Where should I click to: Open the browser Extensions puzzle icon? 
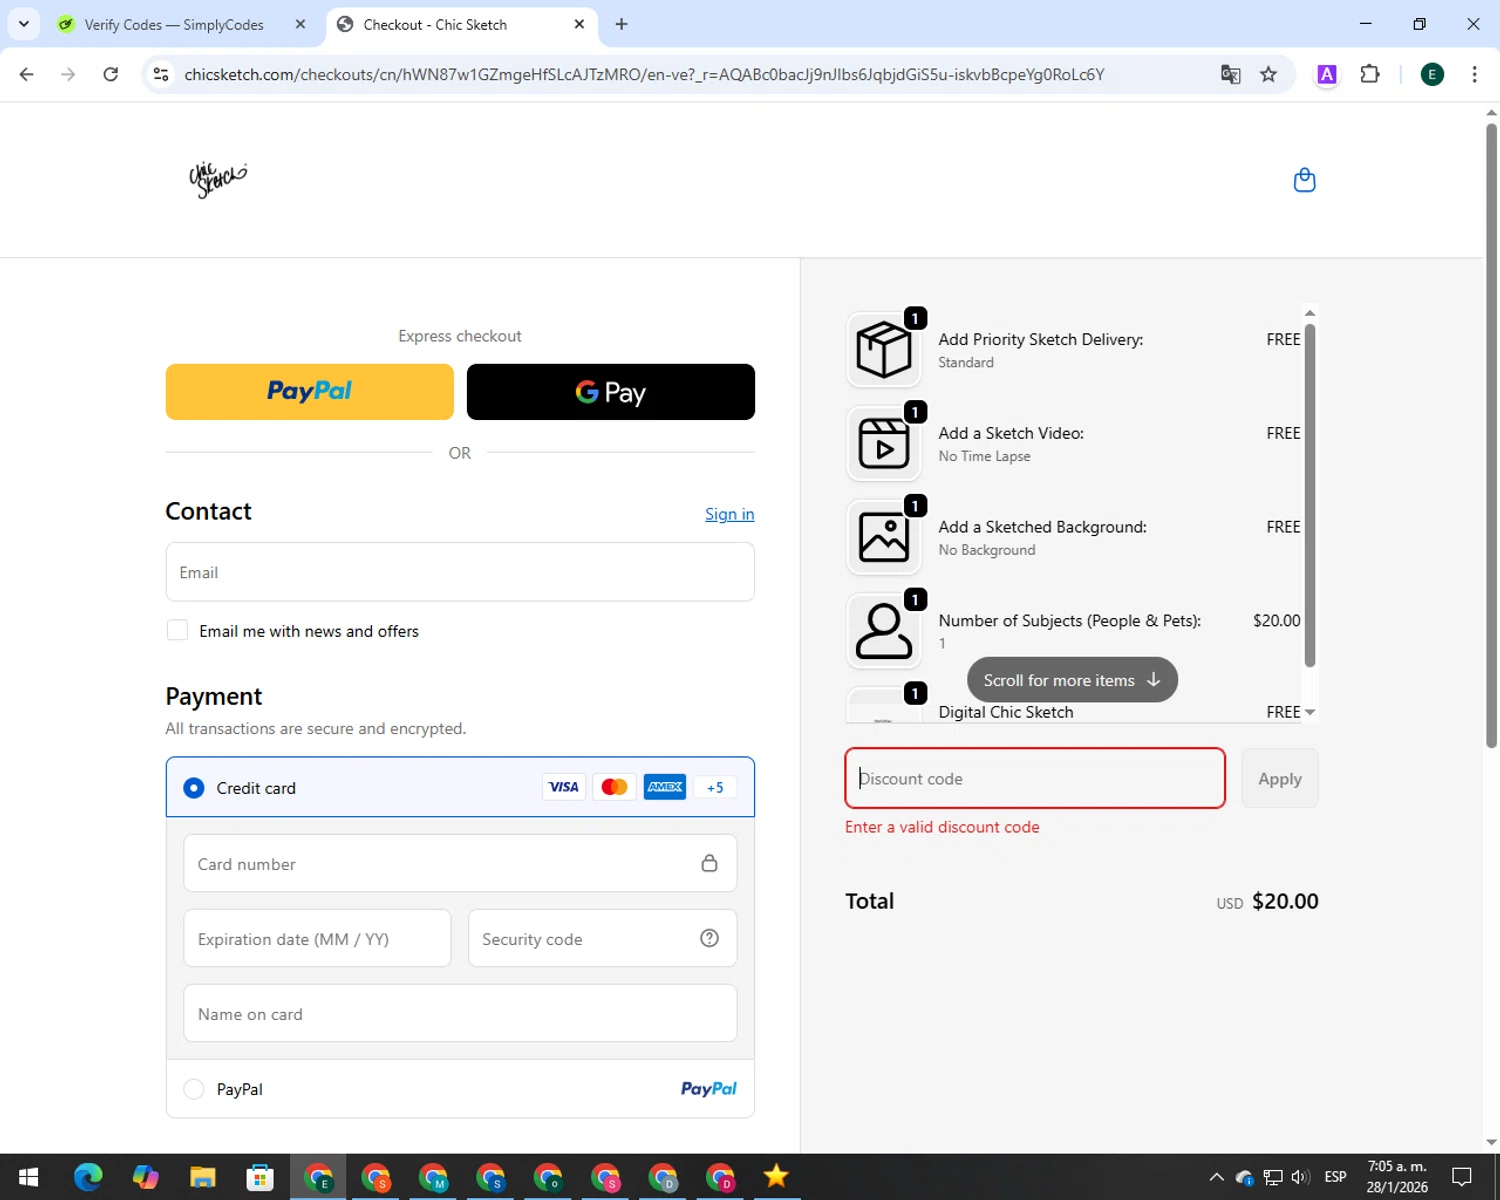[x=1370, y=74]
